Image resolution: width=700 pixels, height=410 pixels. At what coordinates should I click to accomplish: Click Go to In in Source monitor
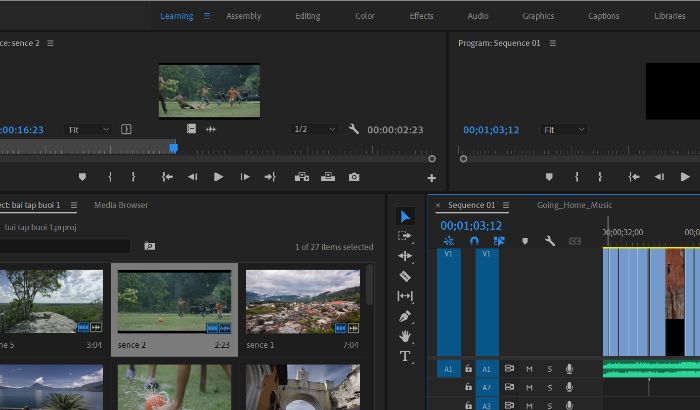(167, 177)
